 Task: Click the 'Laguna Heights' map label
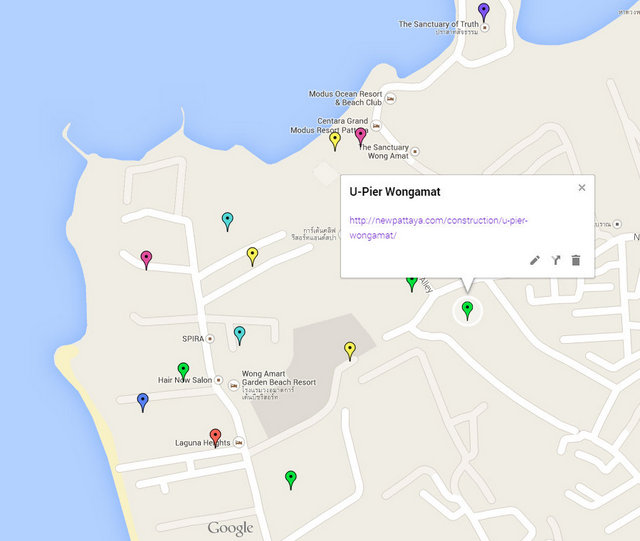(x=202, y=443)
